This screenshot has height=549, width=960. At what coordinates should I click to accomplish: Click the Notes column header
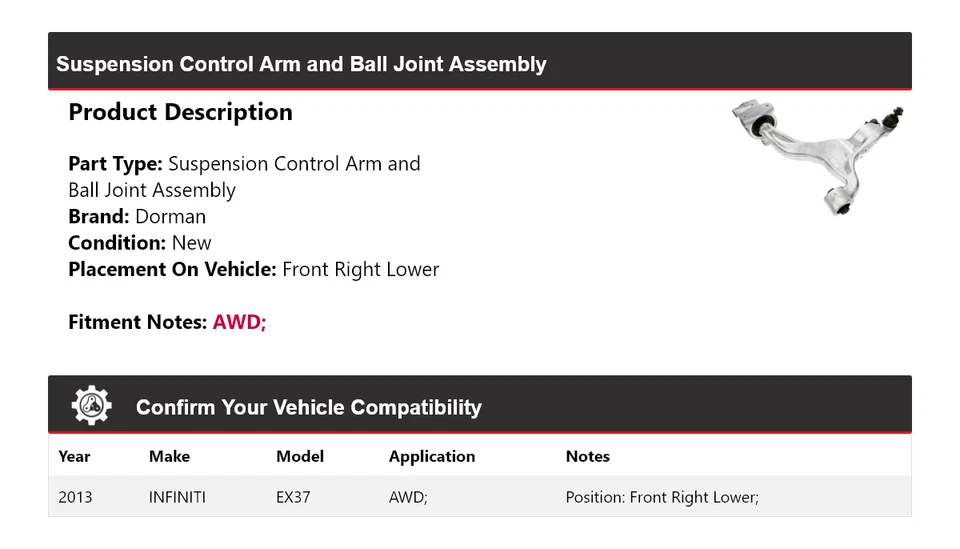pyautogui.click(x=588, y=457)
